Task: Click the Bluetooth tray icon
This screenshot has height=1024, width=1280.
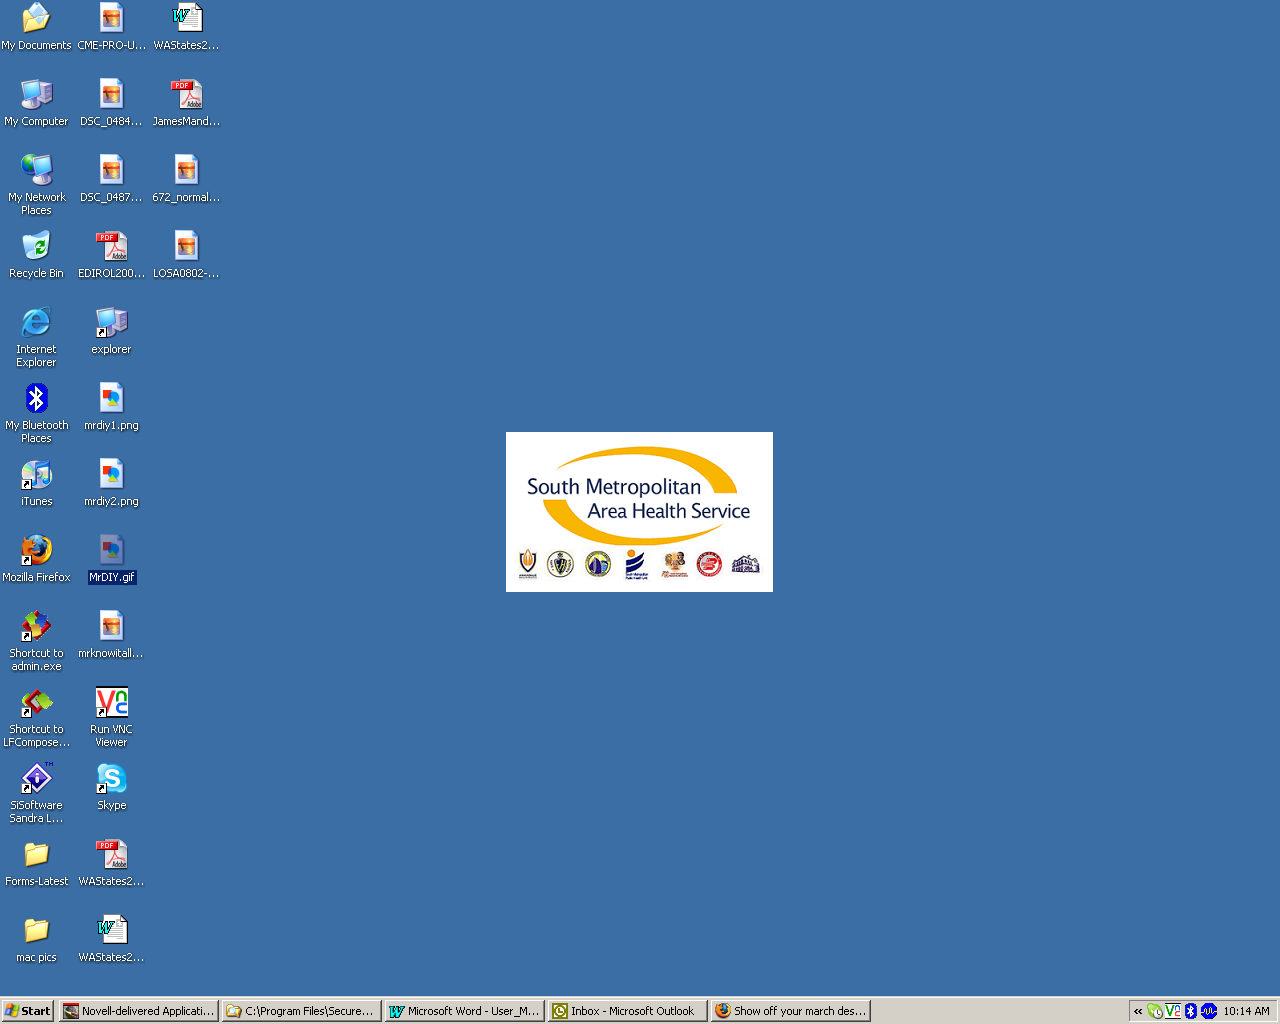Action: [1190, 1011]
